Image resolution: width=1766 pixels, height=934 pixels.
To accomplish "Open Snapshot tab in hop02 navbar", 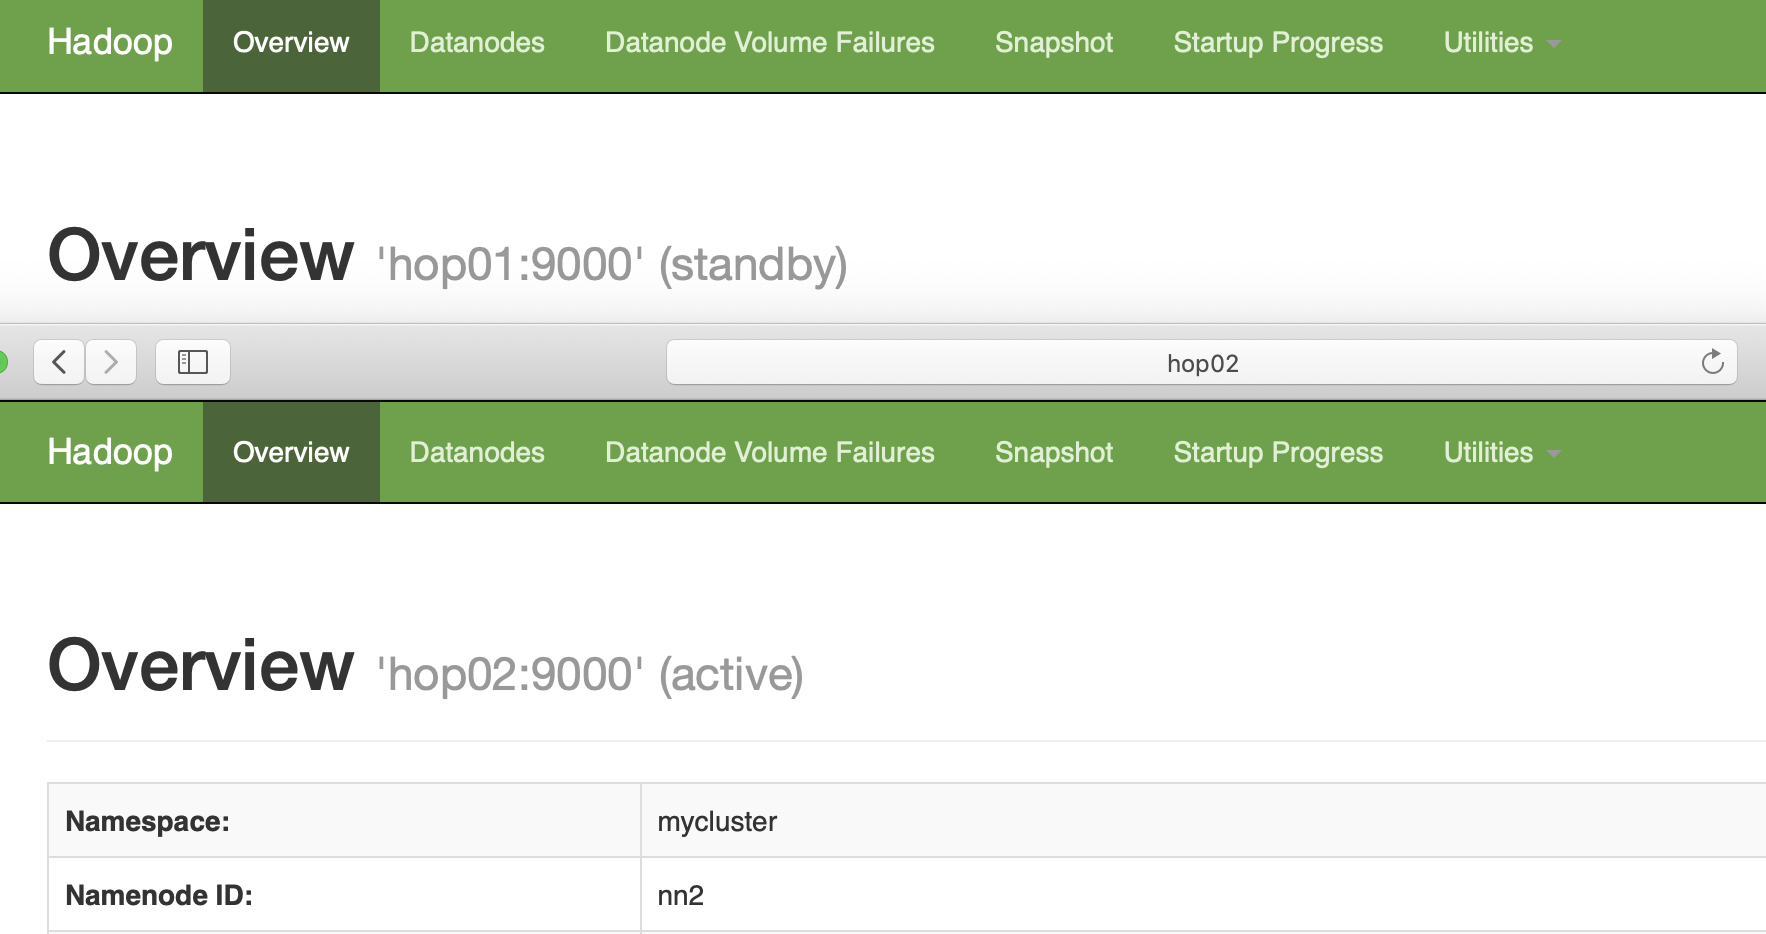I will point(1054,453).
